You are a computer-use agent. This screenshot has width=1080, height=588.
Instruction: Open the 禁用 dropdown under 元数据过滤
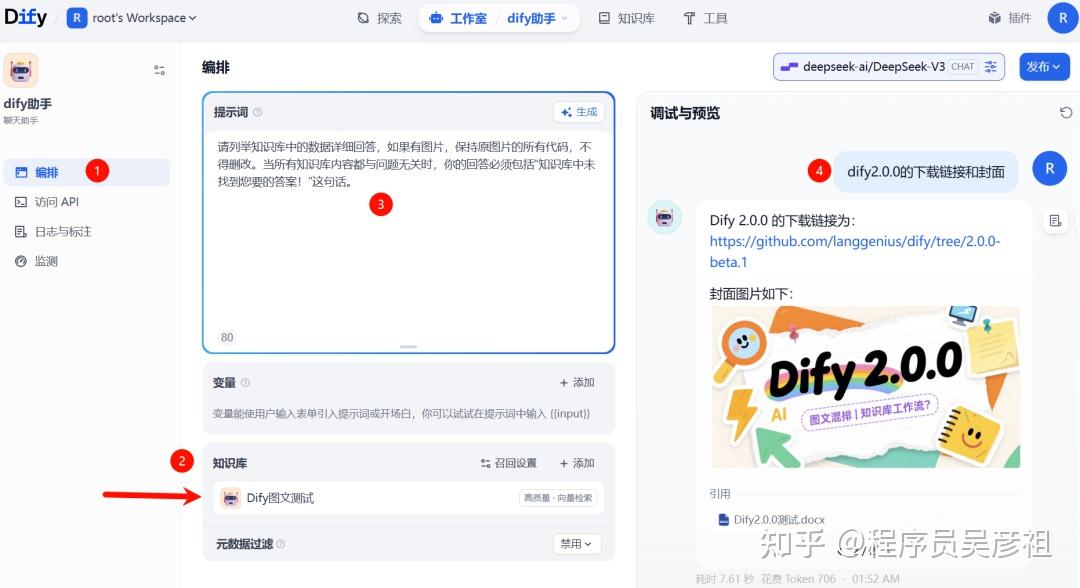tap(577, 543)
